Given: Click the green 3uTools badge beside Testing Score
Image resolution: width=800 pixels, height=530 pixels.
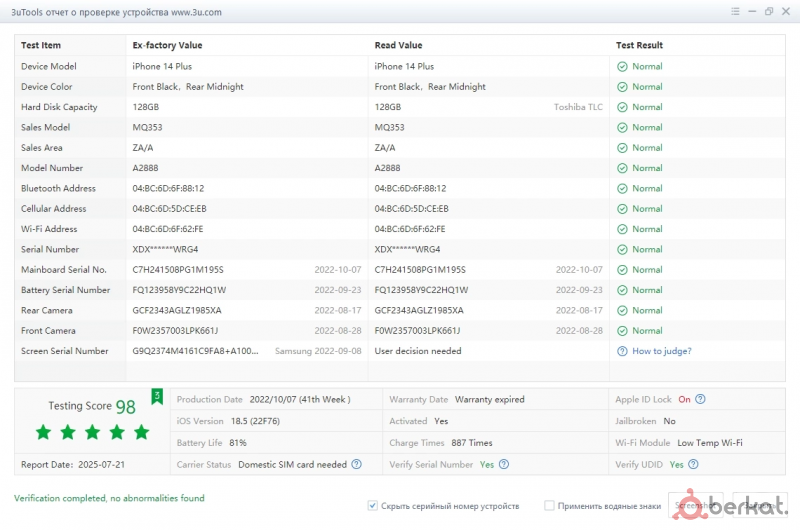Looking at the screenshot, I should click(x=157, y=396).
